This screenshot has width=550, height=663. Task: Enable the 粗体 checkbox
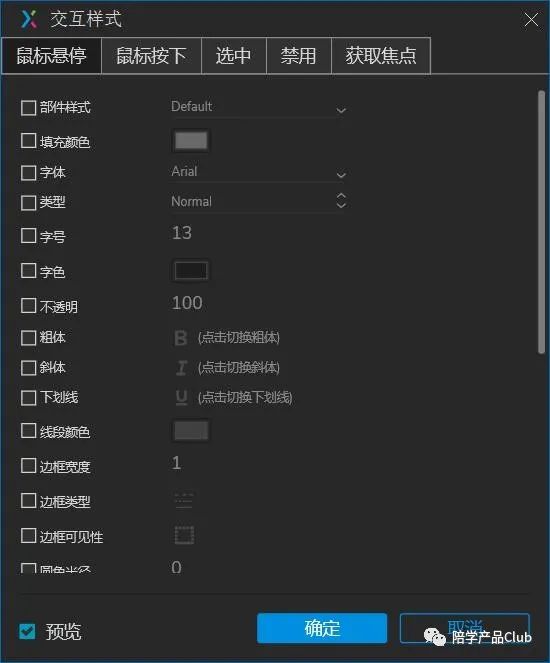coord(28,338)
